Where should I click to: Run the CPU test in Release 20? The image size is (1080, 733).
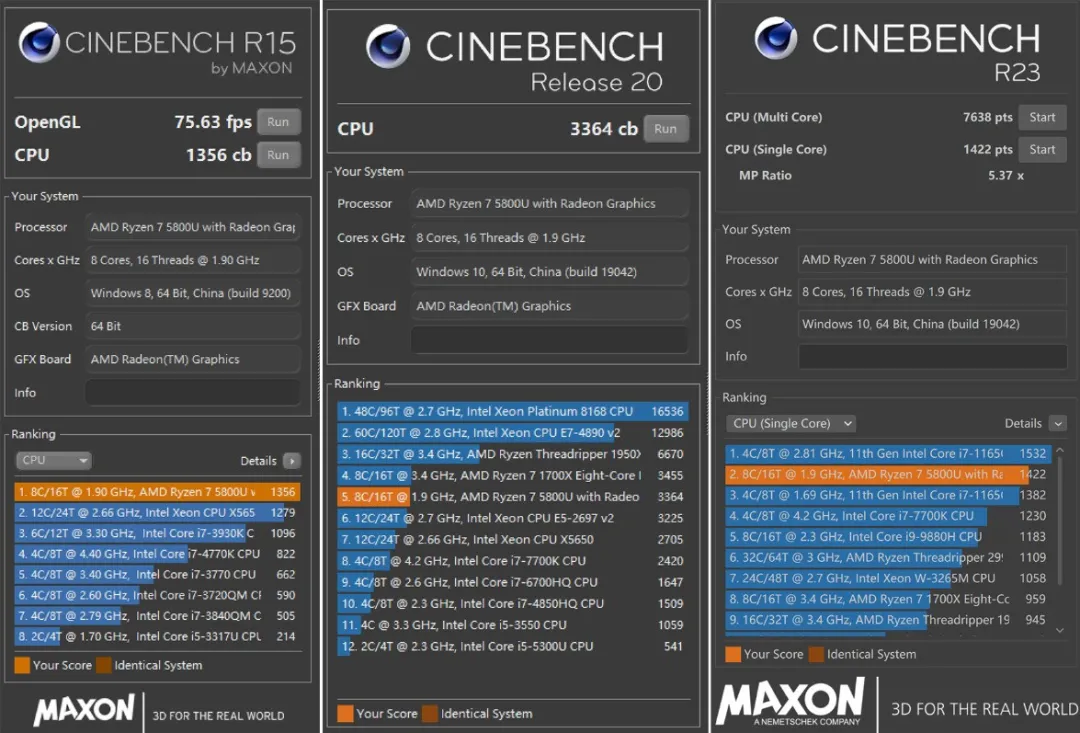[x=665, y=129]
